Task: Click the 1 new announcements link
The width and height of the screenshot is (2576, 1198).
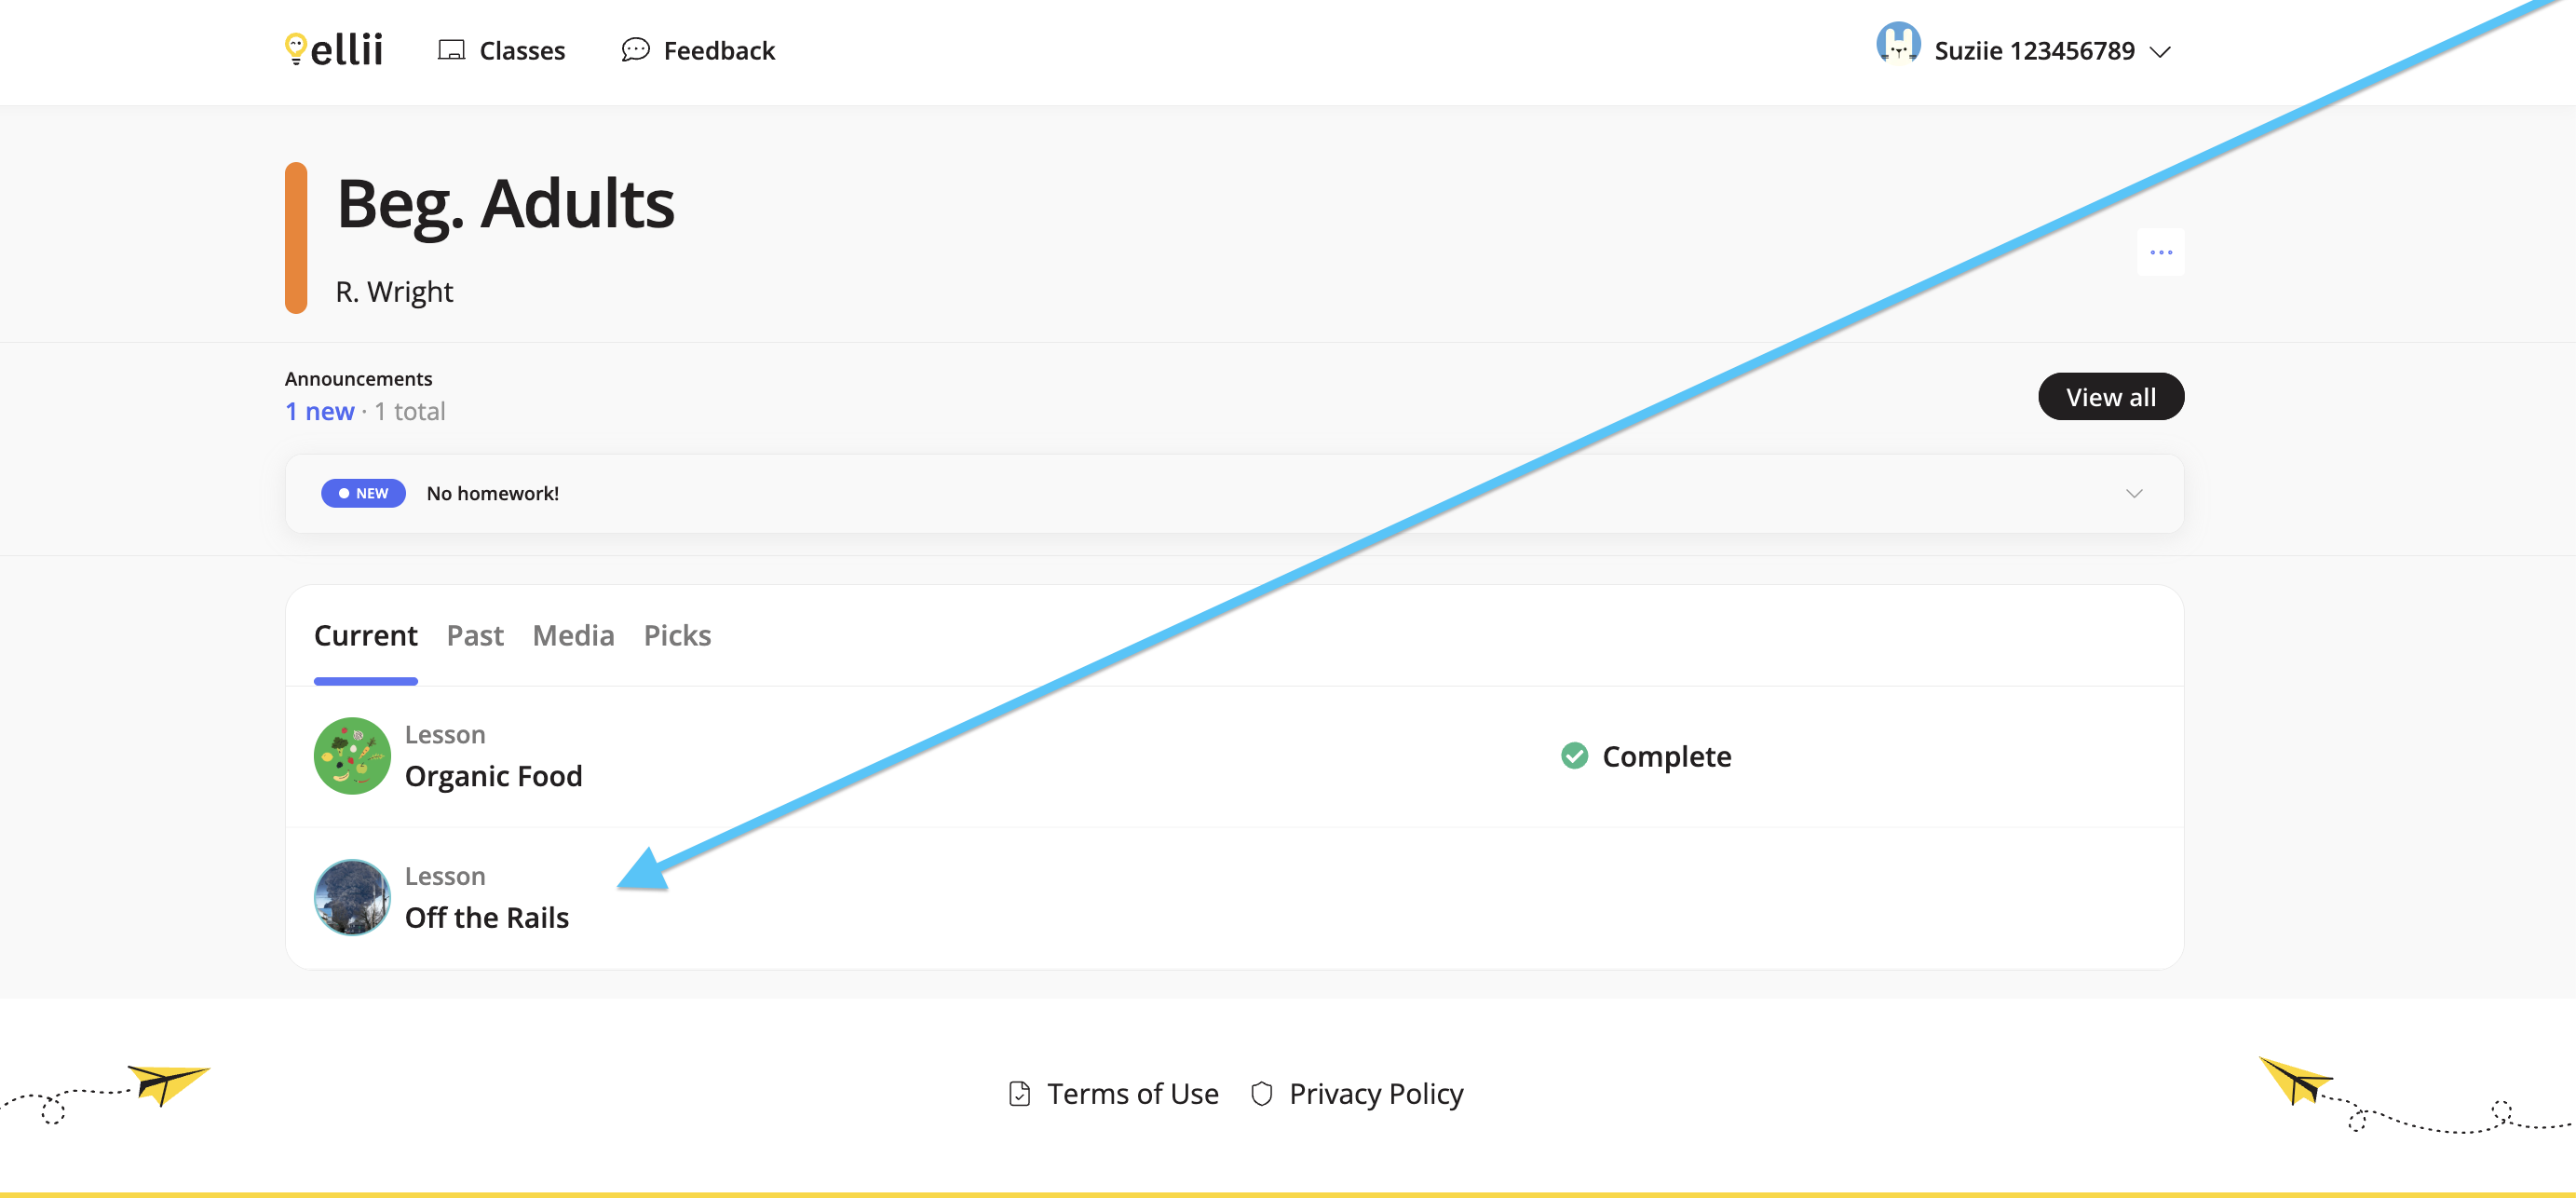Action: coord(320,411)
